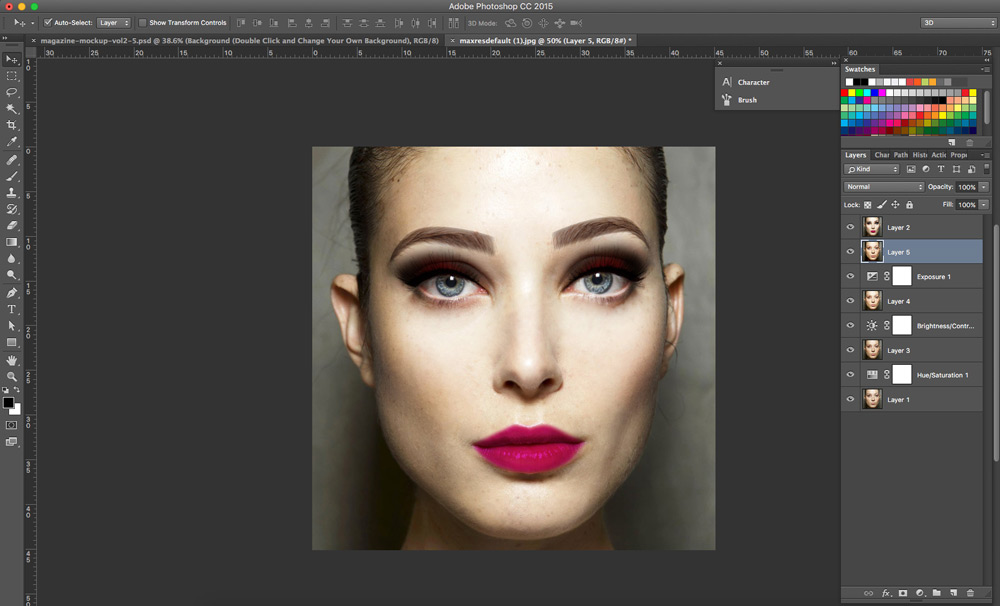Hide Layer 2 with its eye icon
1000x606 pixels.
[850, 227]
